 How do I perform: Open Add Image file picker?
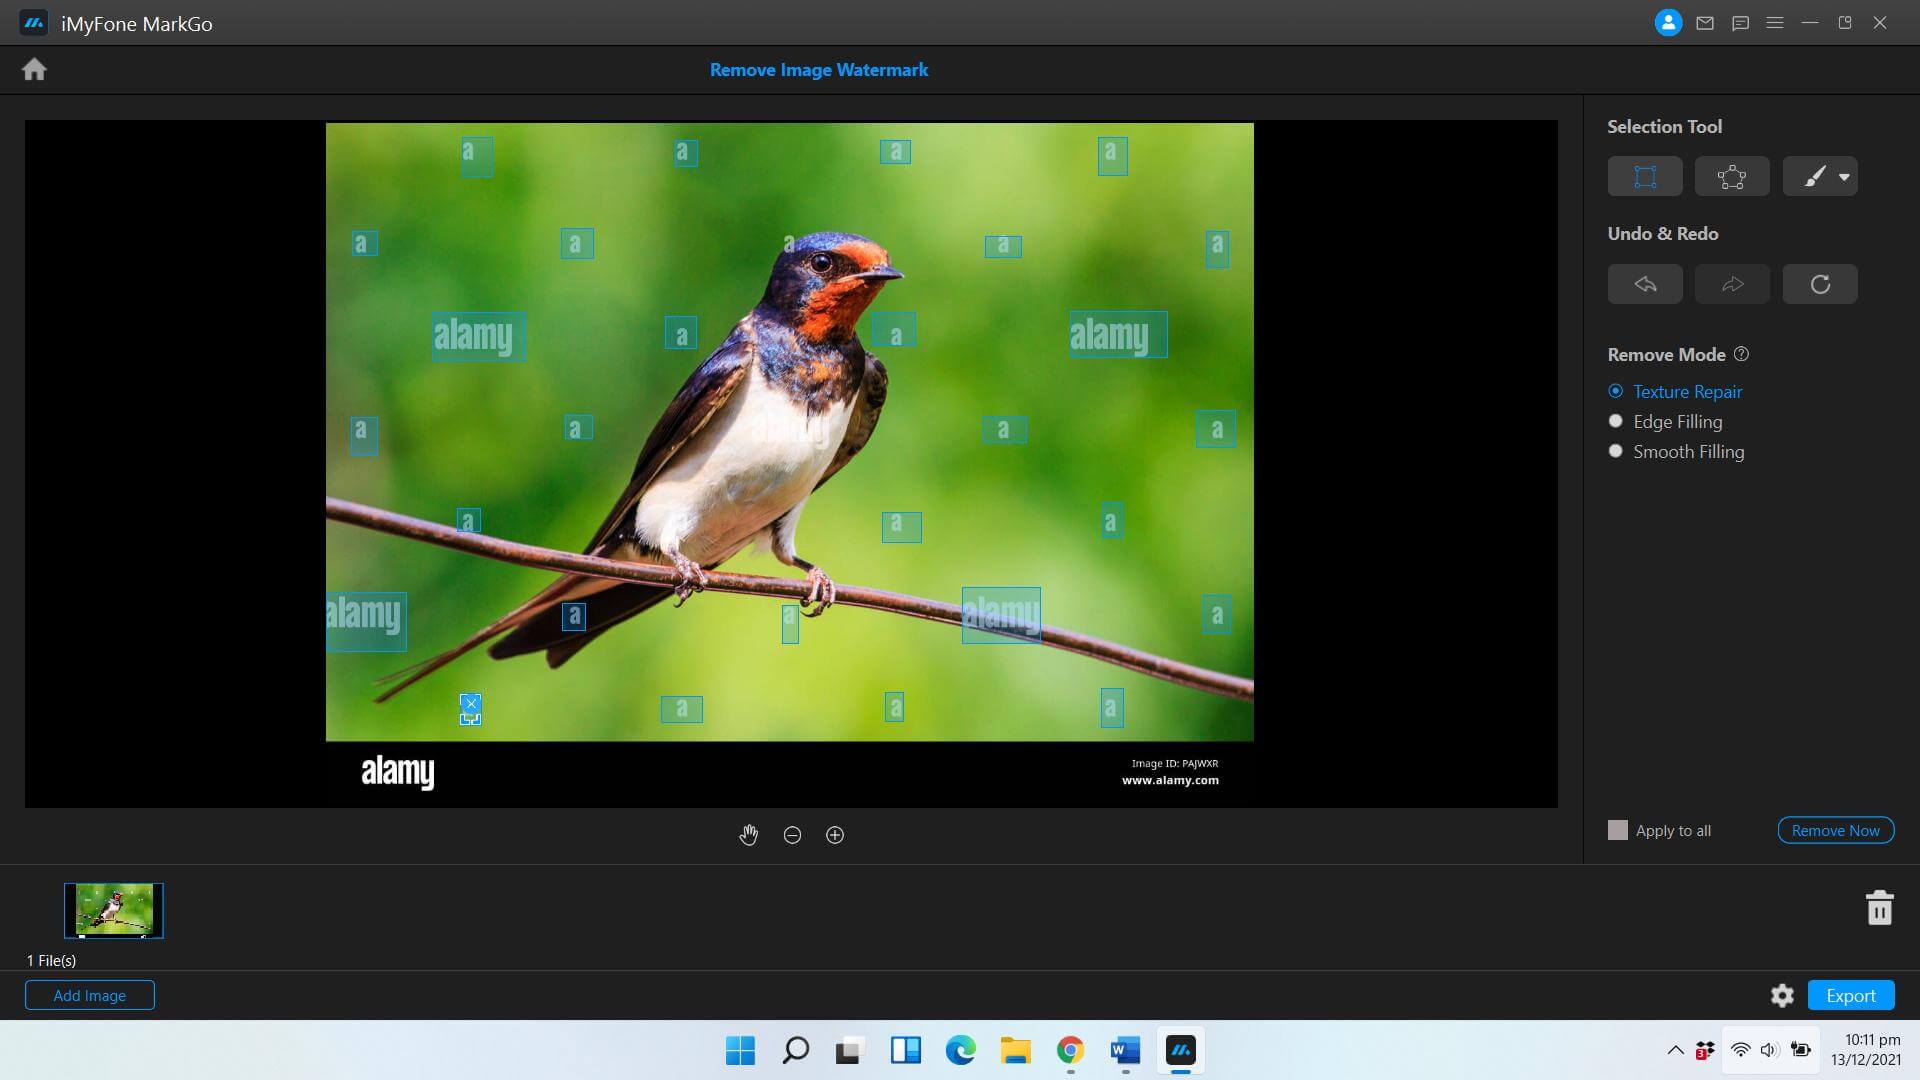pos(88,994)
